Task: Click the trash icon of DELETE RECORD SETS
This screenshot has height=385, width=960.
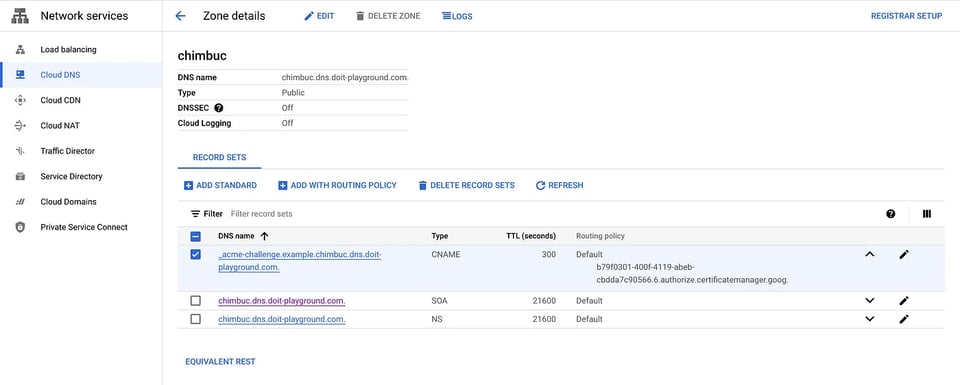Action: (422, 185)
